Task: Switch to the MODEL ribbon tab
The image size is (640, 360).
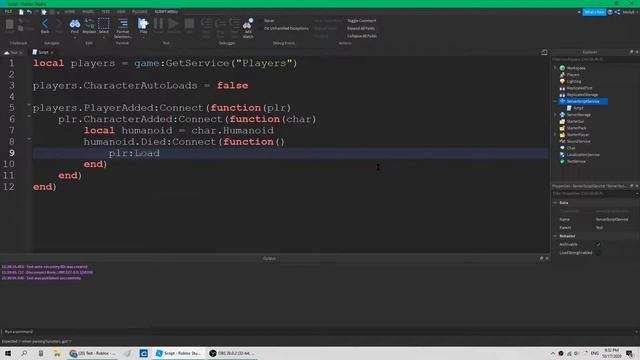Action: point(88,12)
